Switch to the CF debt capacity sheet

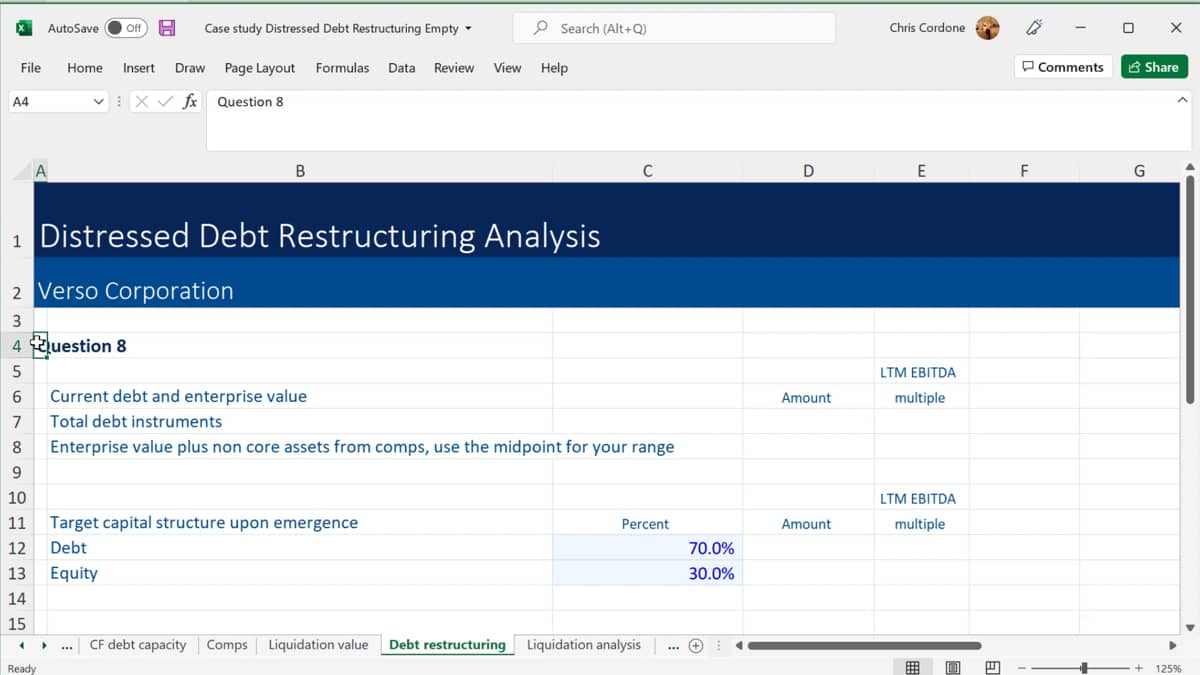click(138, 645)
